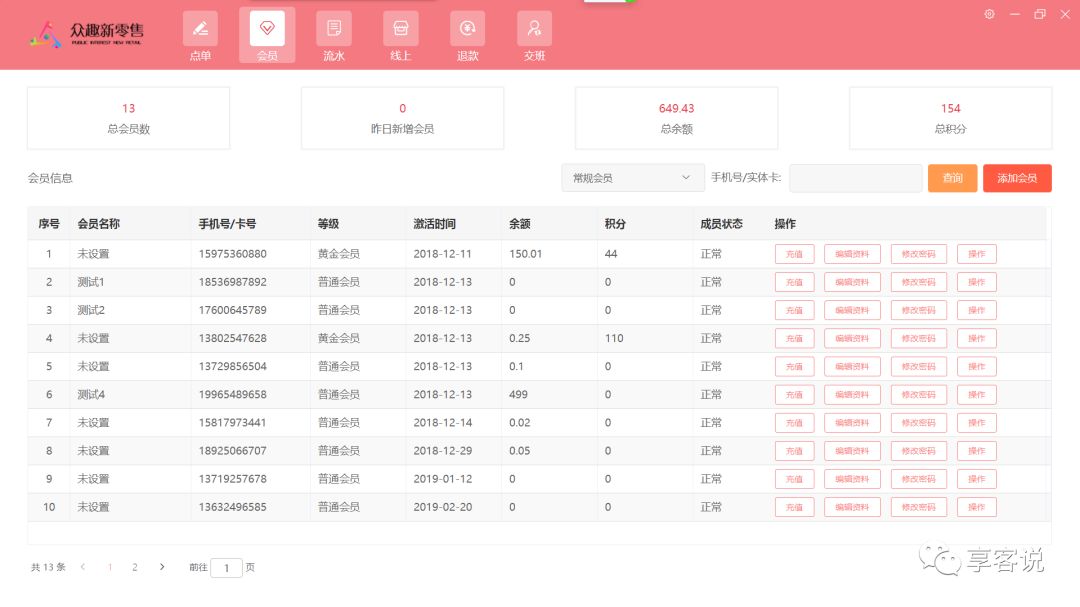Switch to the 线上 (online) module
Screen dimensions: 1080x607
pyautogui.click(x=400, y=35)
